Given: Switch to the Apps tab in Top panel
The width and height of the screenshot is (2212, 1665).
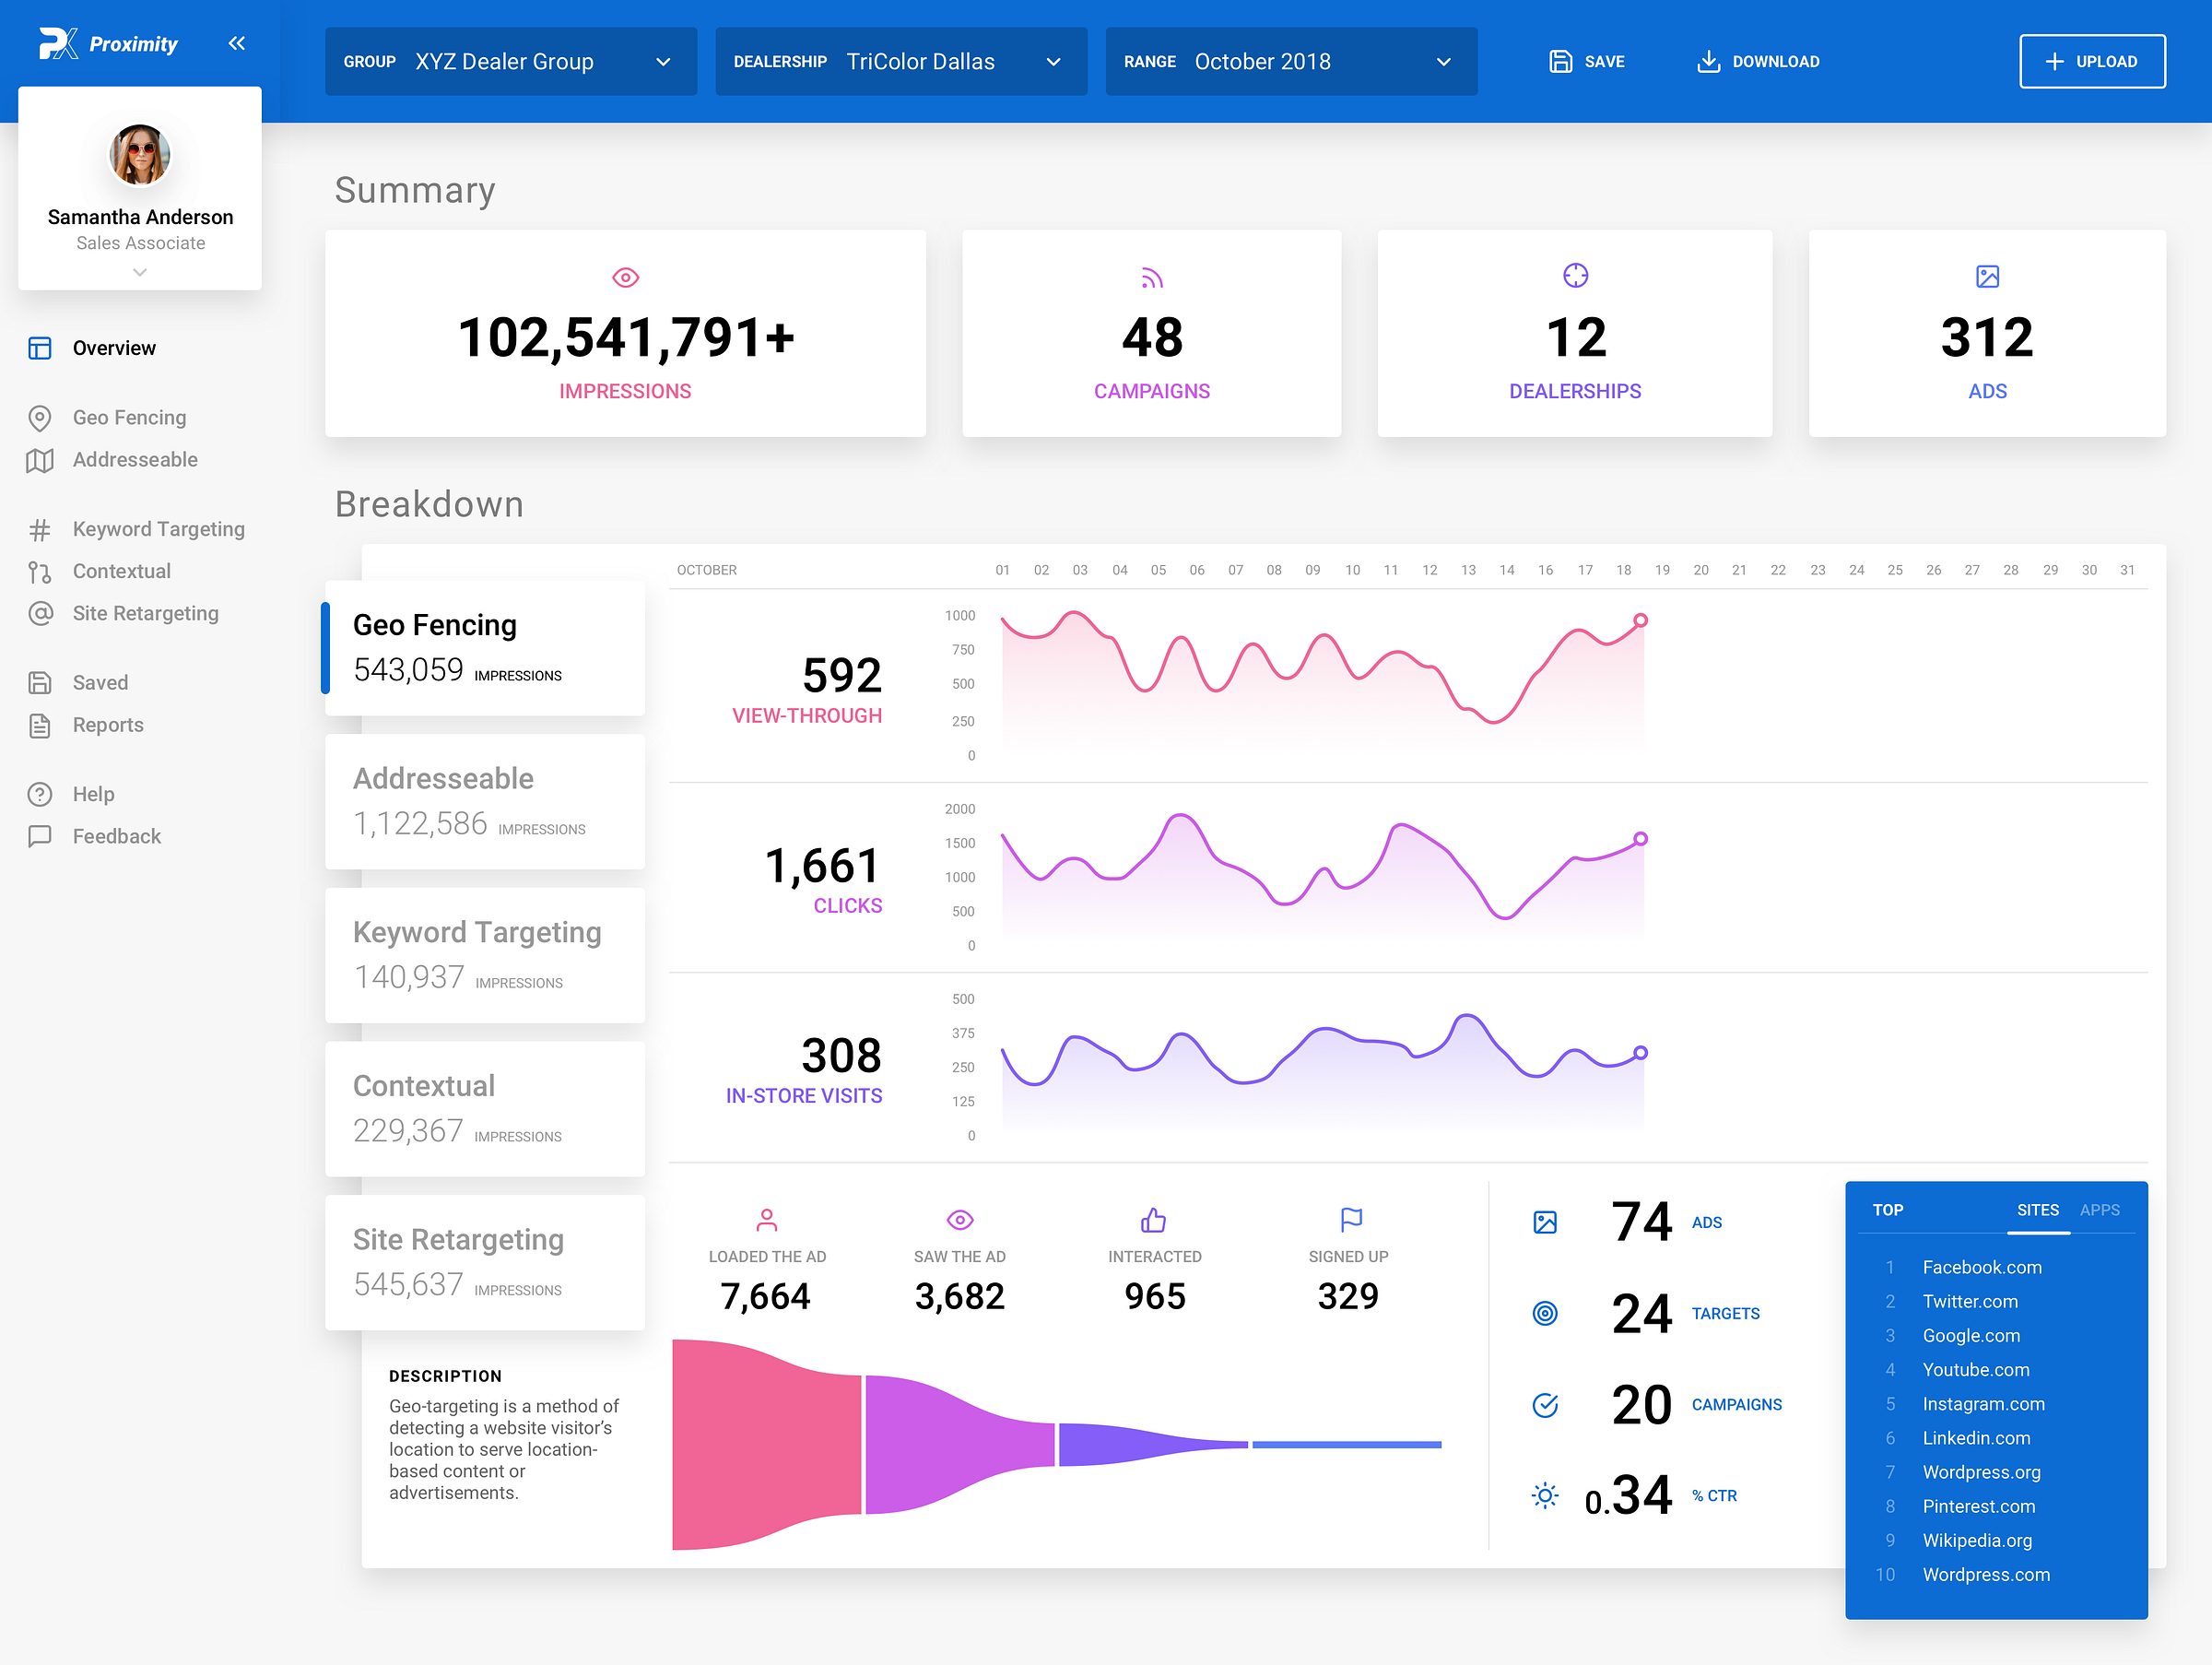Looking at the screenshot, I should pyautogui.click(x=2099, y=1210).
